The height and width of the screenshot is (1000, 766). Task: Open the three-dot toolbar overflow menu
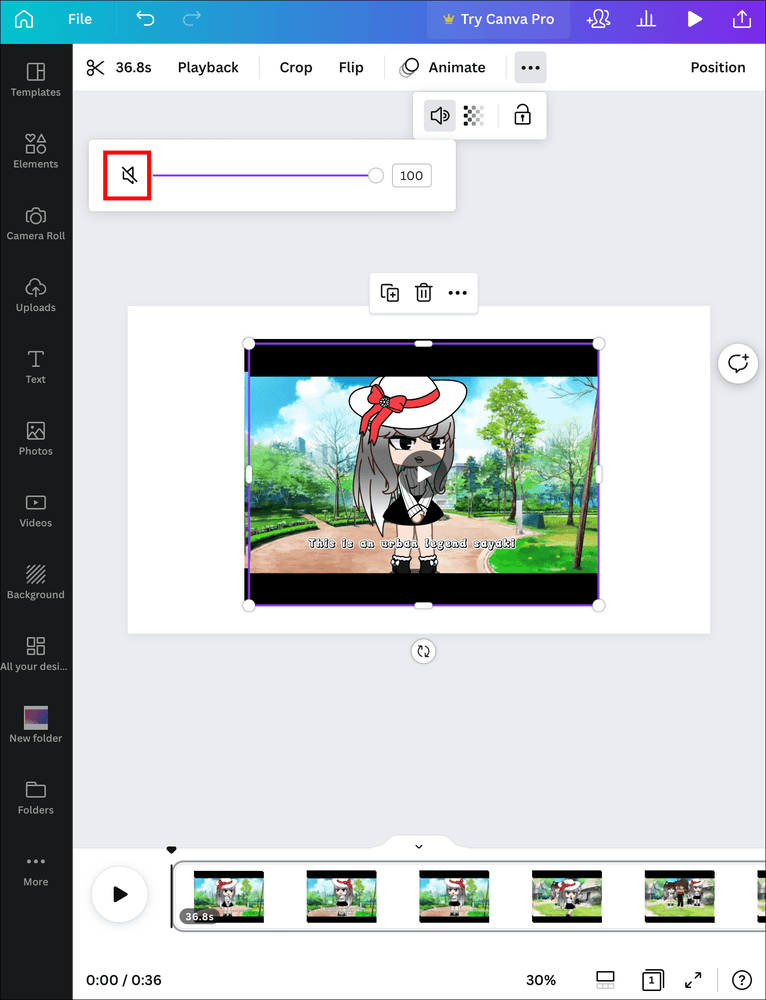pyautogui.click(x=530, y=68)
